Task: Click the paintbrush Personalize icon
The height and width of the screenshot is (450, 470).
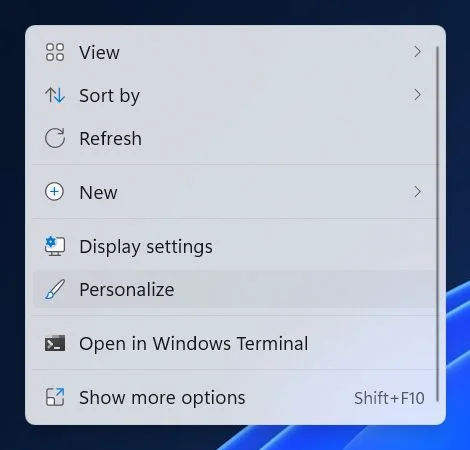Action: click(x=55, y=289)
